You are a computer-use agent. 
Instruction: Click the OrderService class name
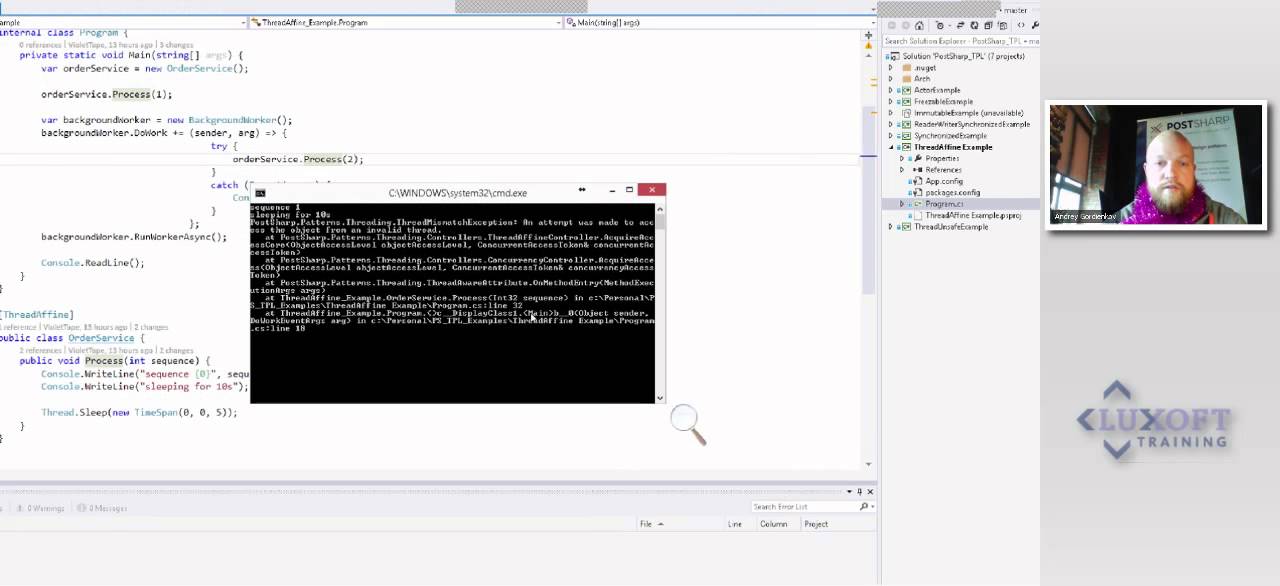click(x=101, y=338)
